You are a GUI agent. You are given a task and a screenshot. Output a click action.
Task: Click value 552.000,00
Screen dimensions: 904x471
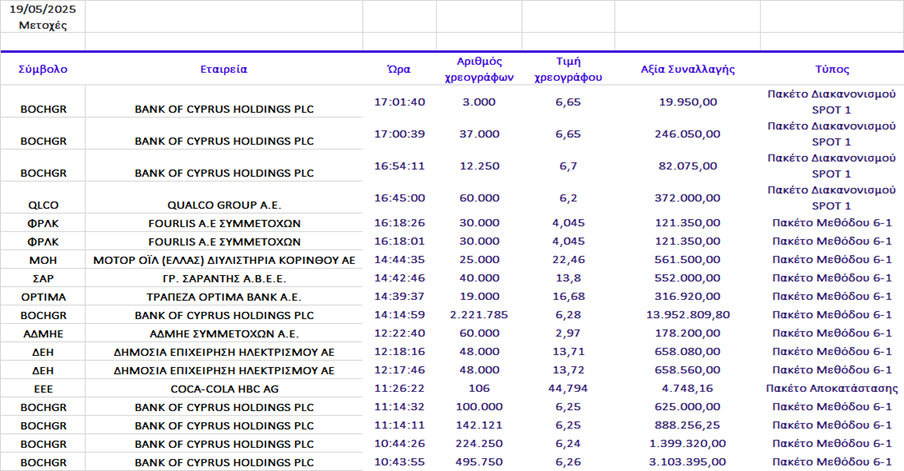(x=688, y=278)
